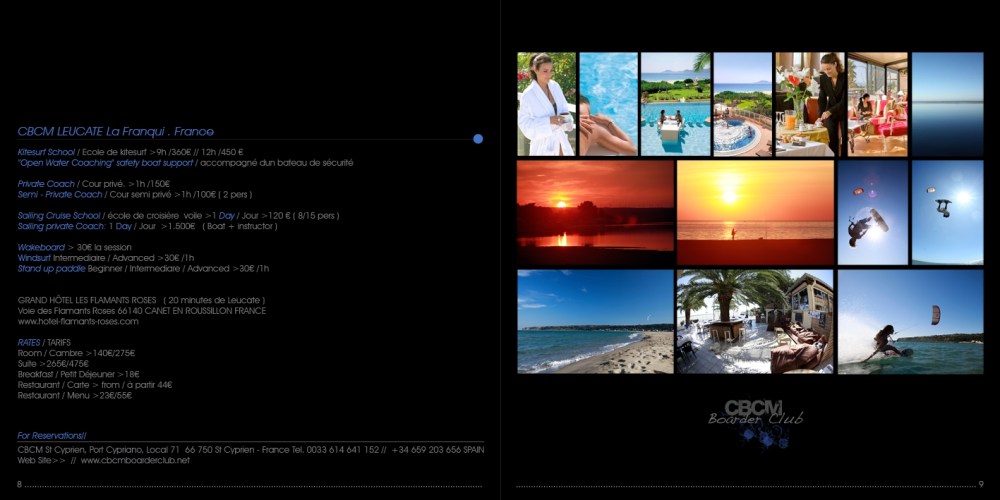
Task: Select the swimming pool with sea view photo
Action: point(675,104)
